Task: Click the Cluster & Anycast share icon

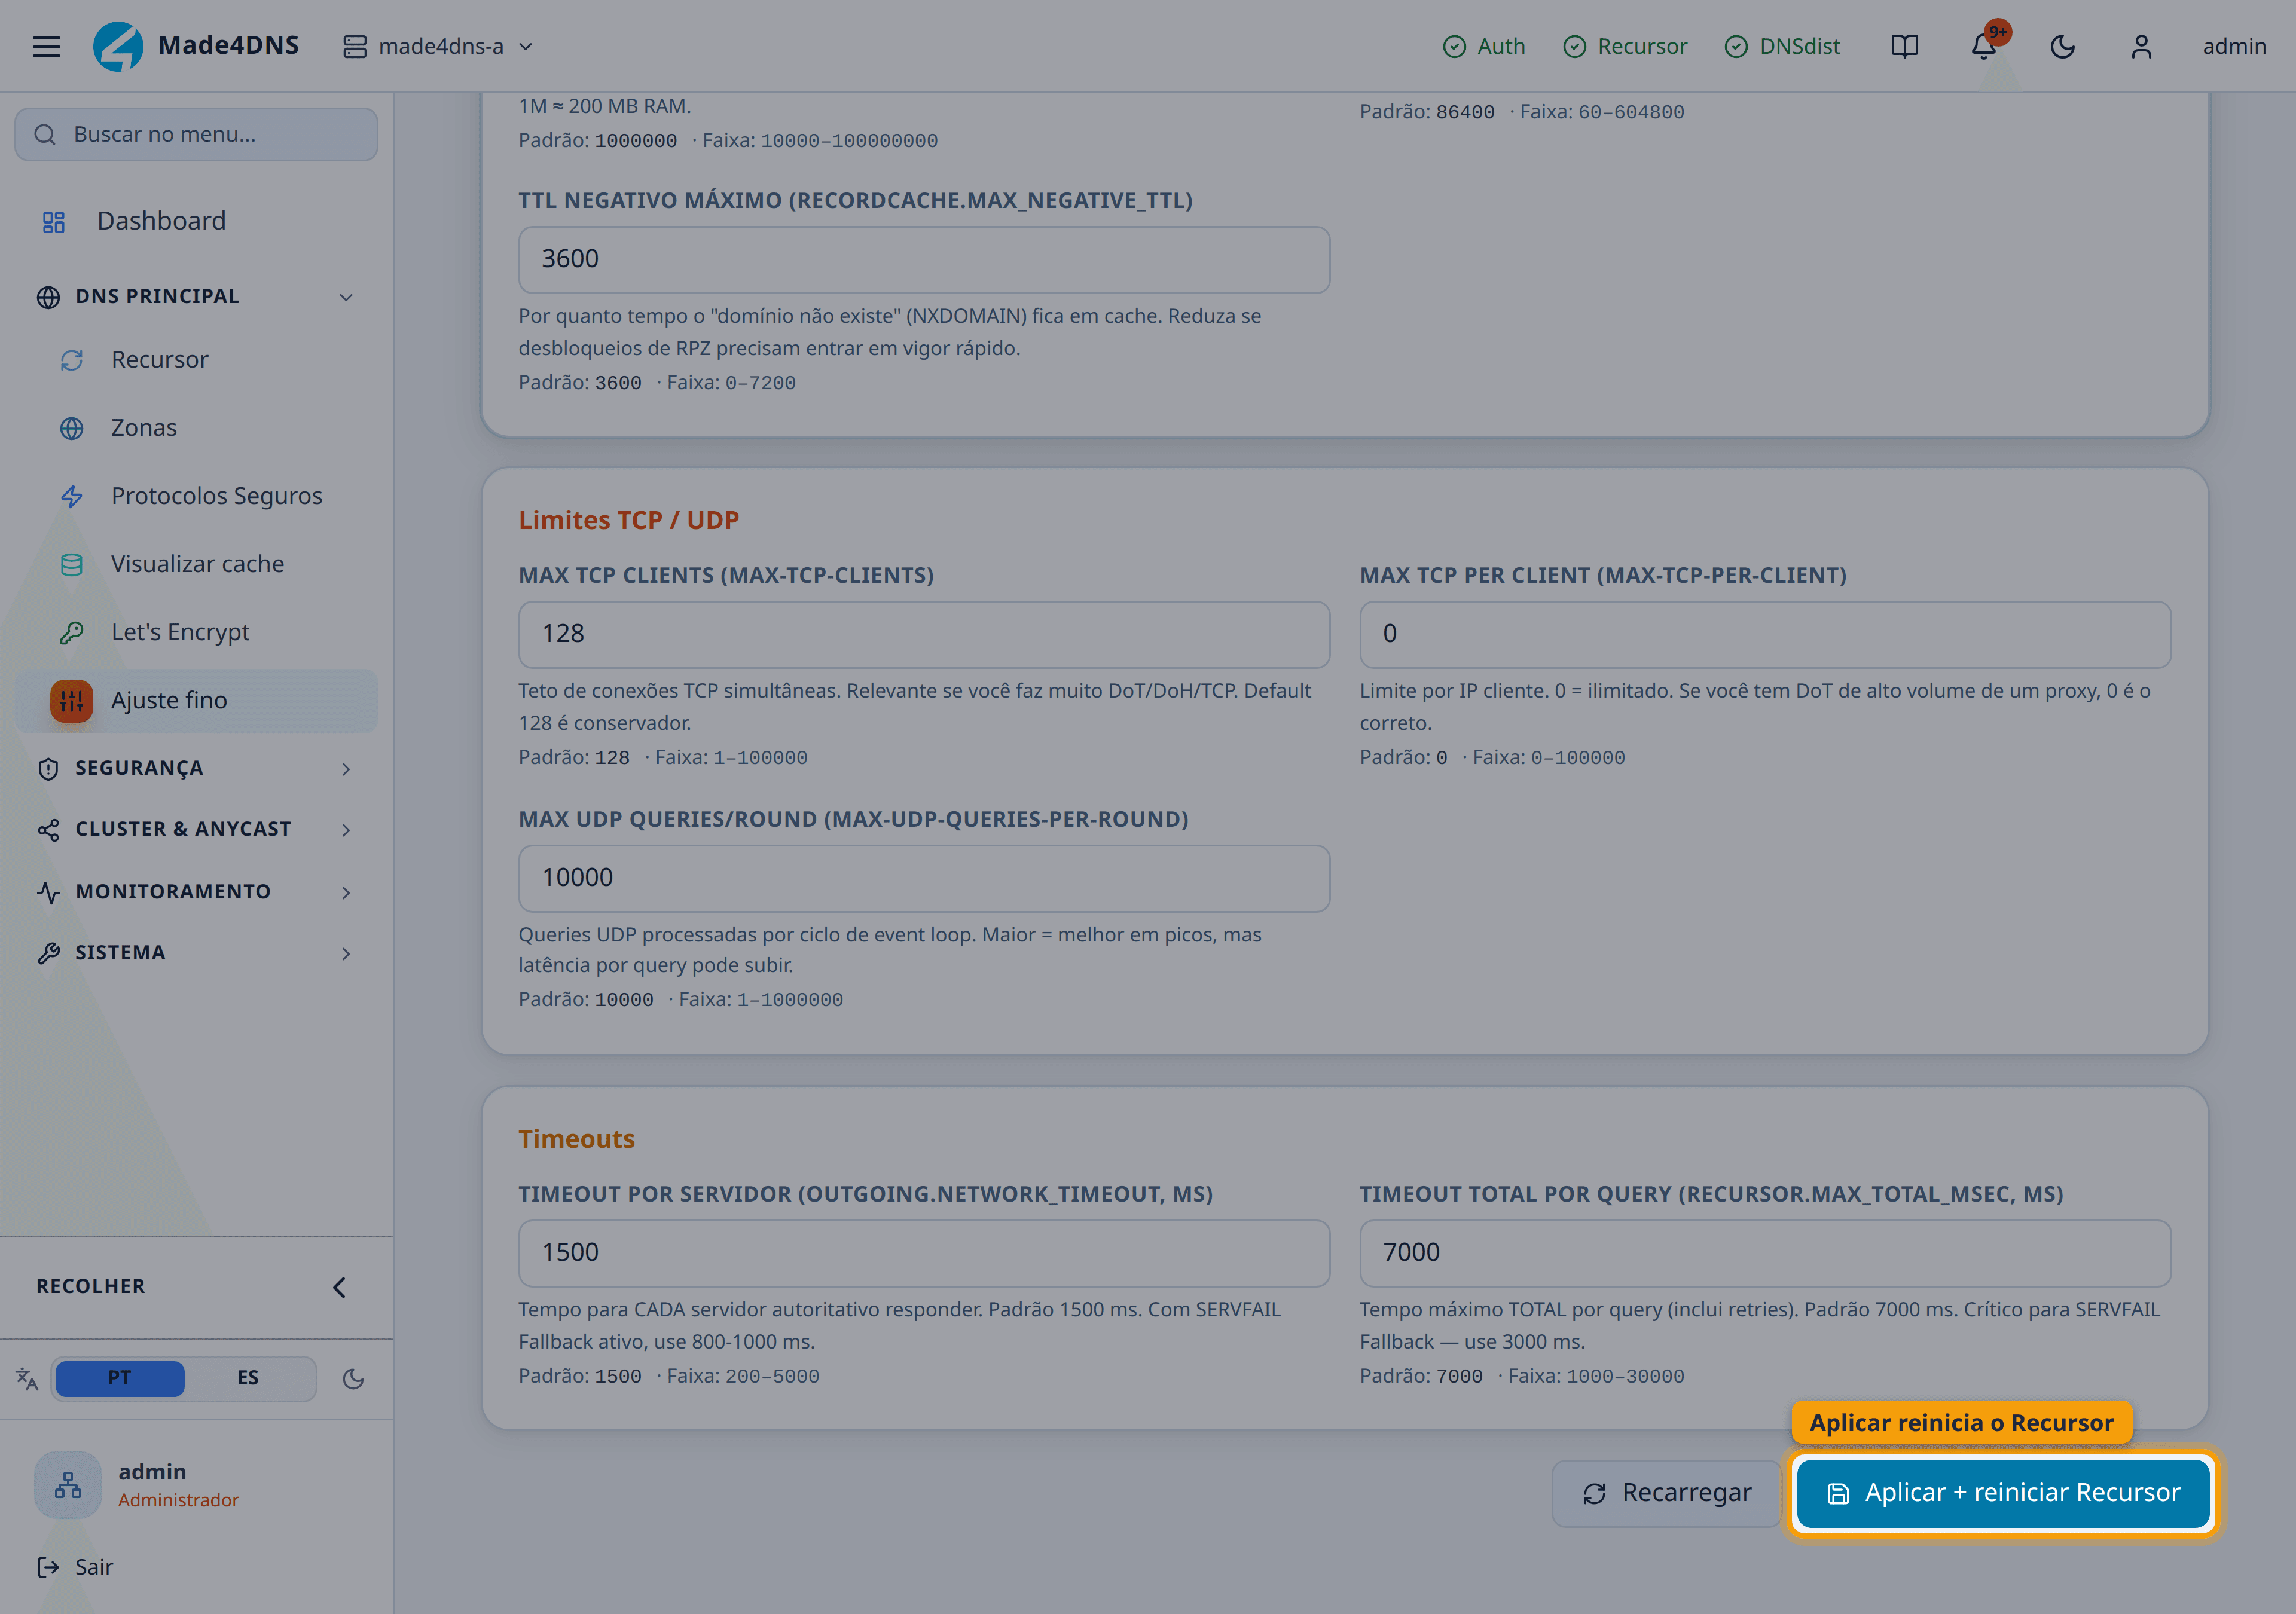Action: tap(48, 830)
